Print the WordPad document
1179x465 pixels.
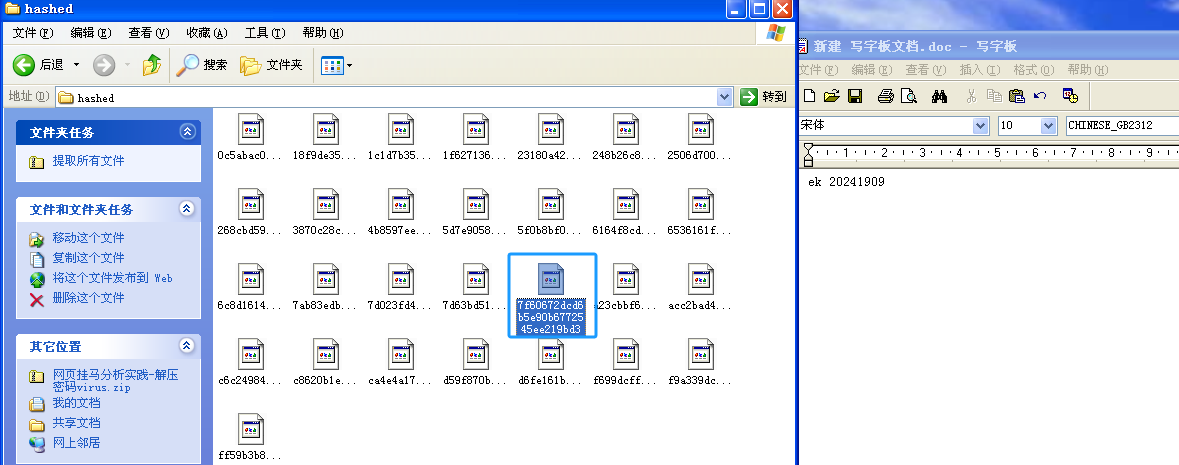click(886, 96)
